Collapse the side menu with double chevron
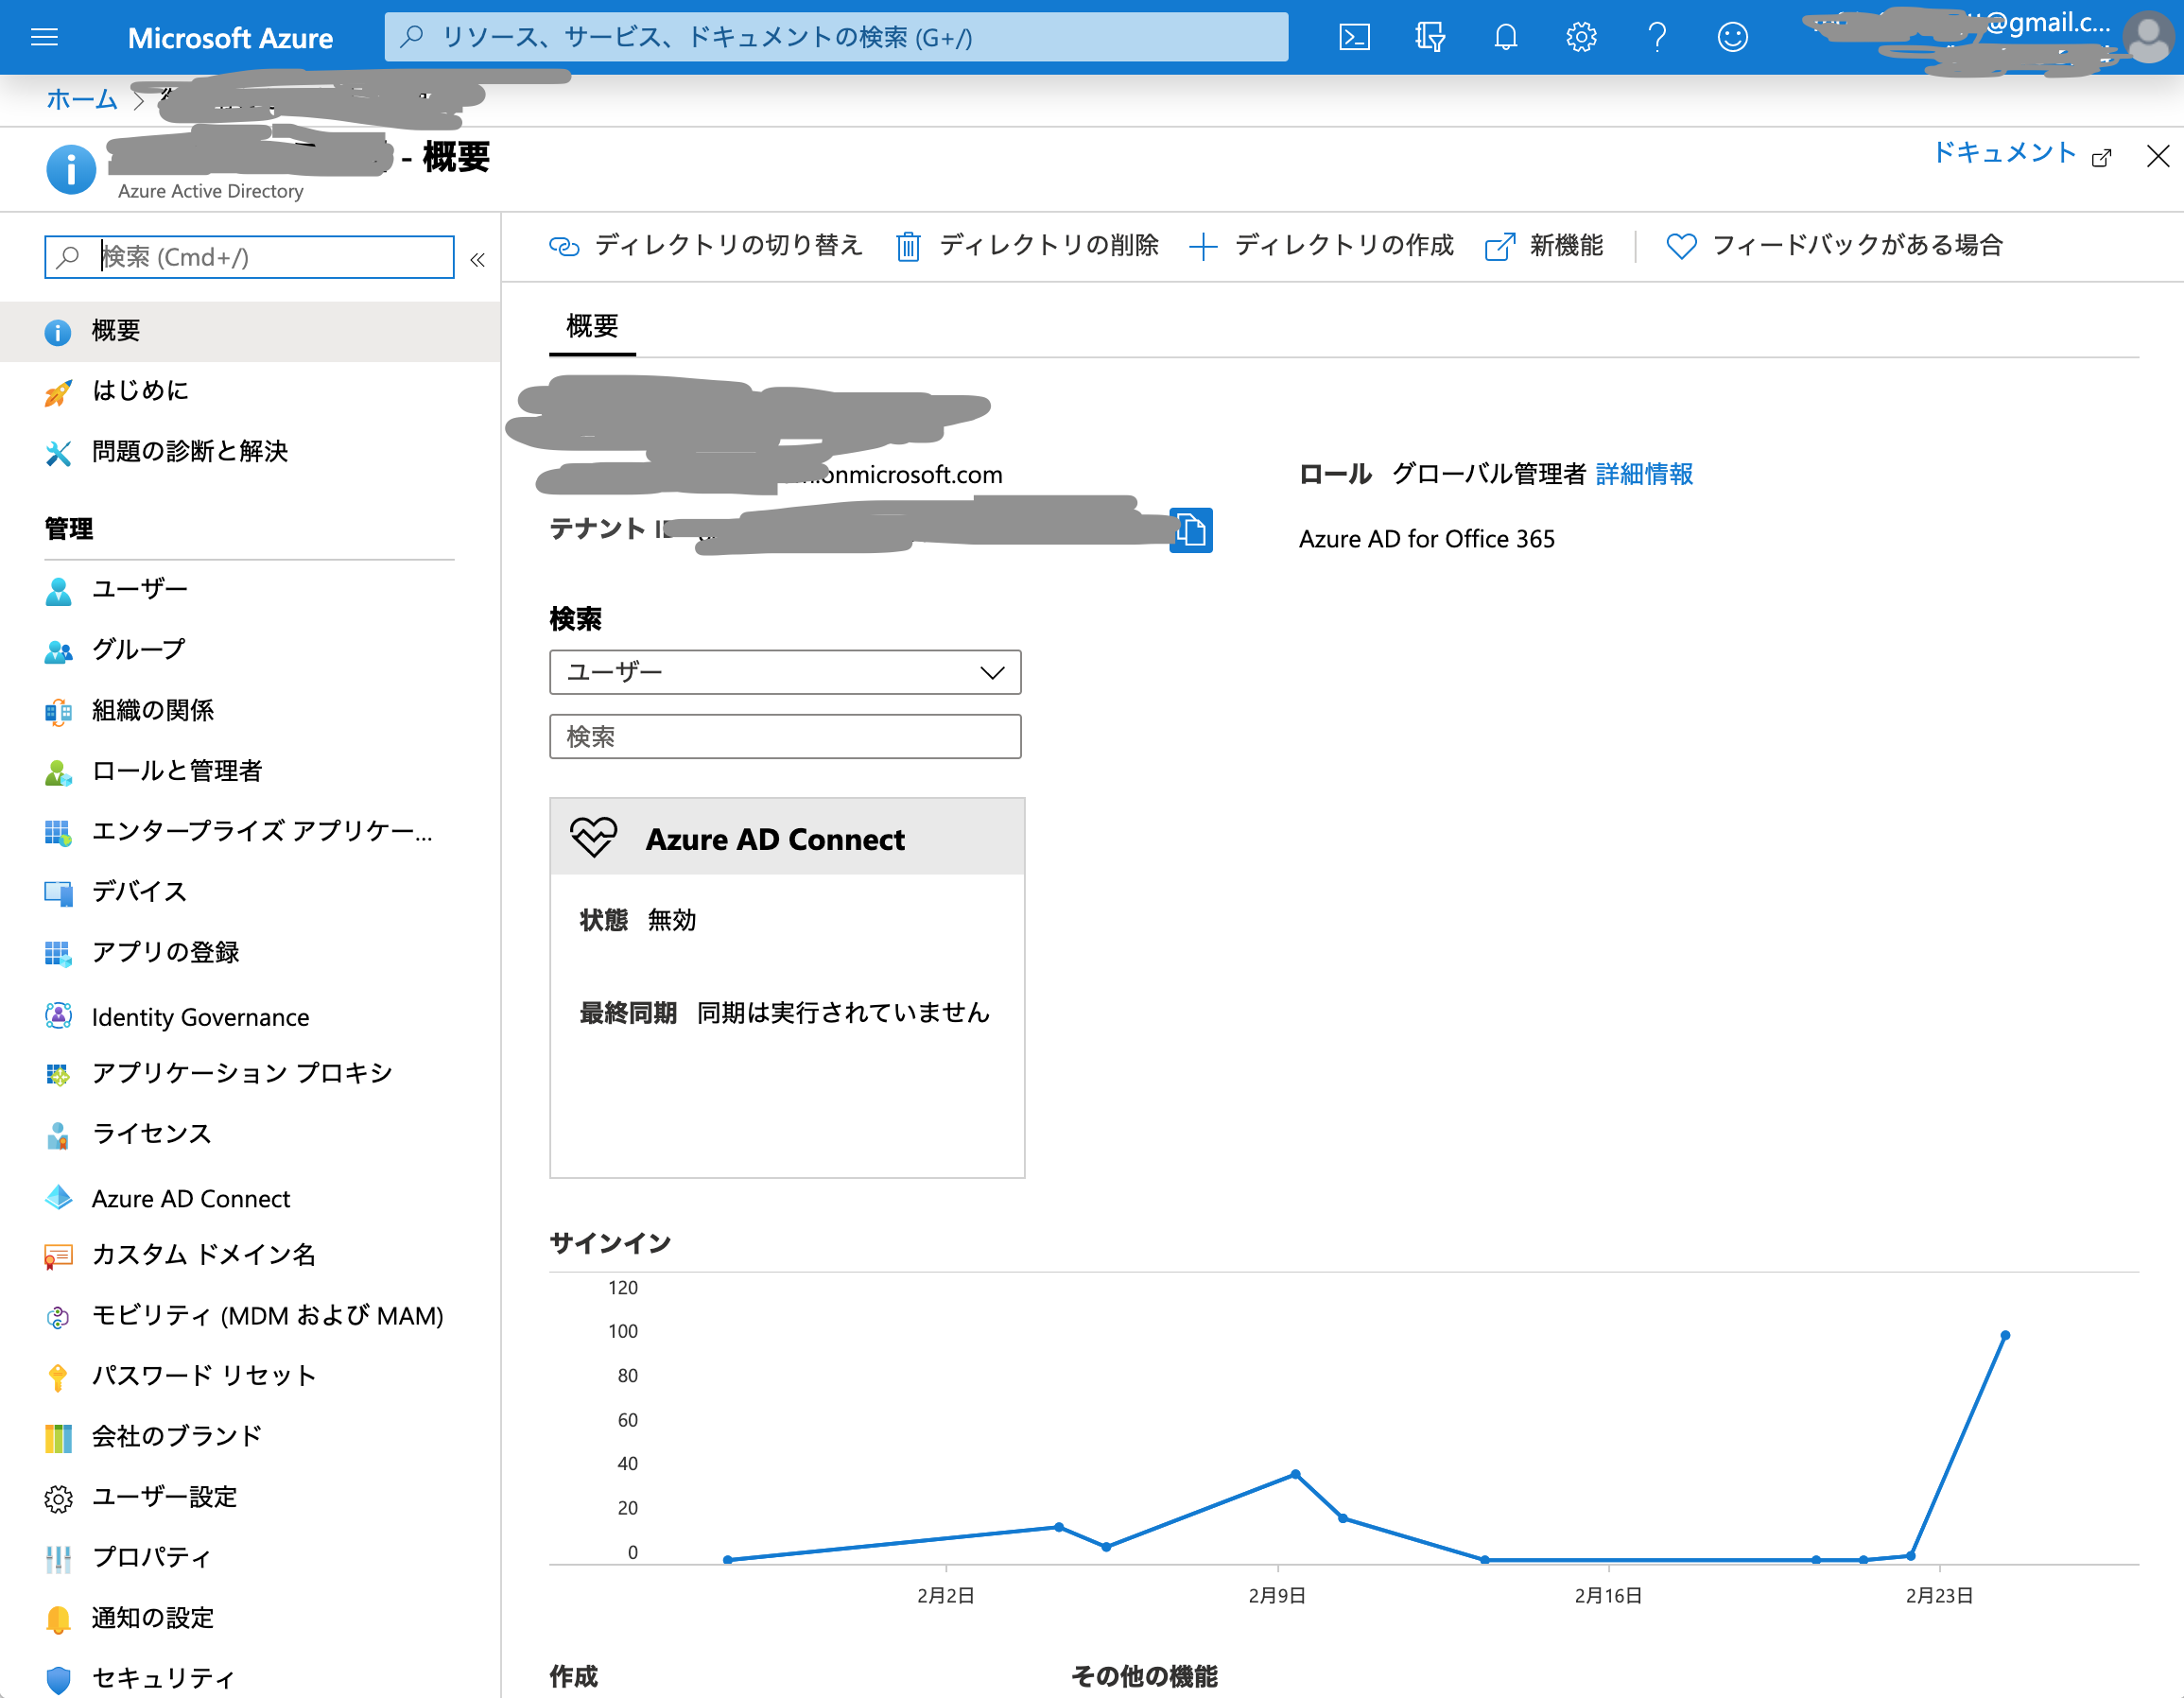Screen dimensions: 2184x1698 pyautogui.click(x=478, y=260)
